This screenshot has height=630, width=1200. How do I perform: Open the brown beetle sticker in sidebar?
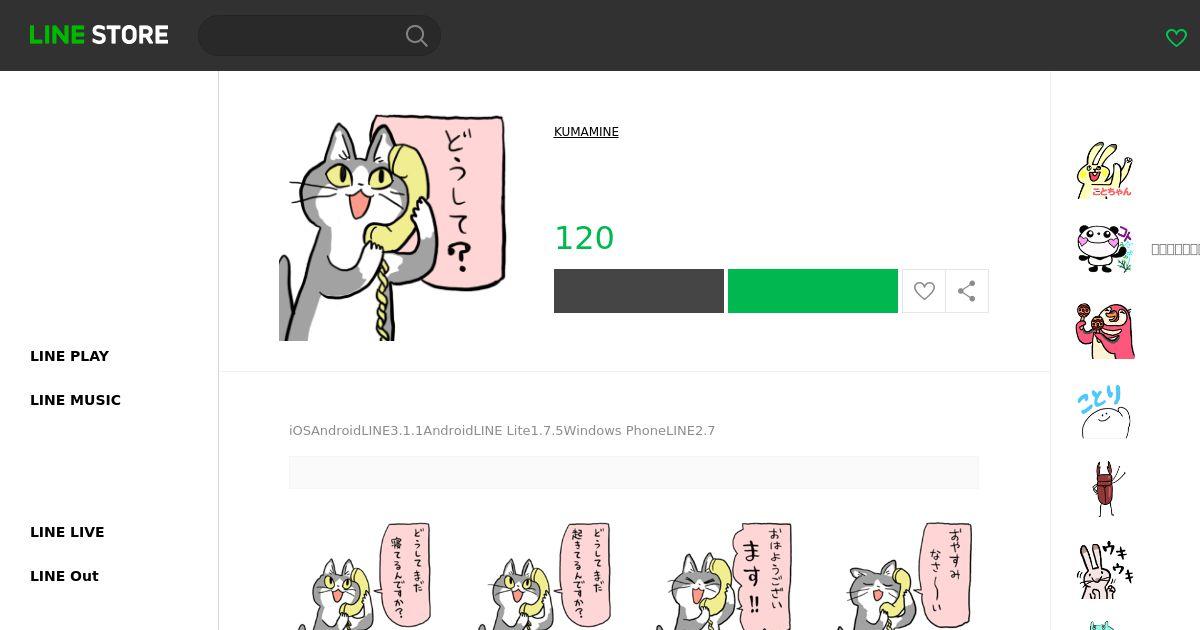[x=1105, y=489]
